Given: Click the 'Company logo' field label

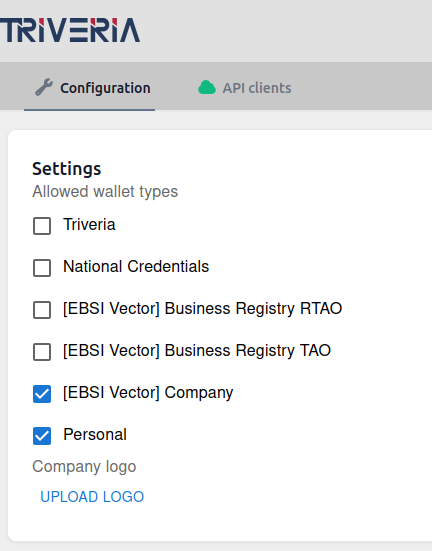Looking at the screenshot, I should coord(84,467).
